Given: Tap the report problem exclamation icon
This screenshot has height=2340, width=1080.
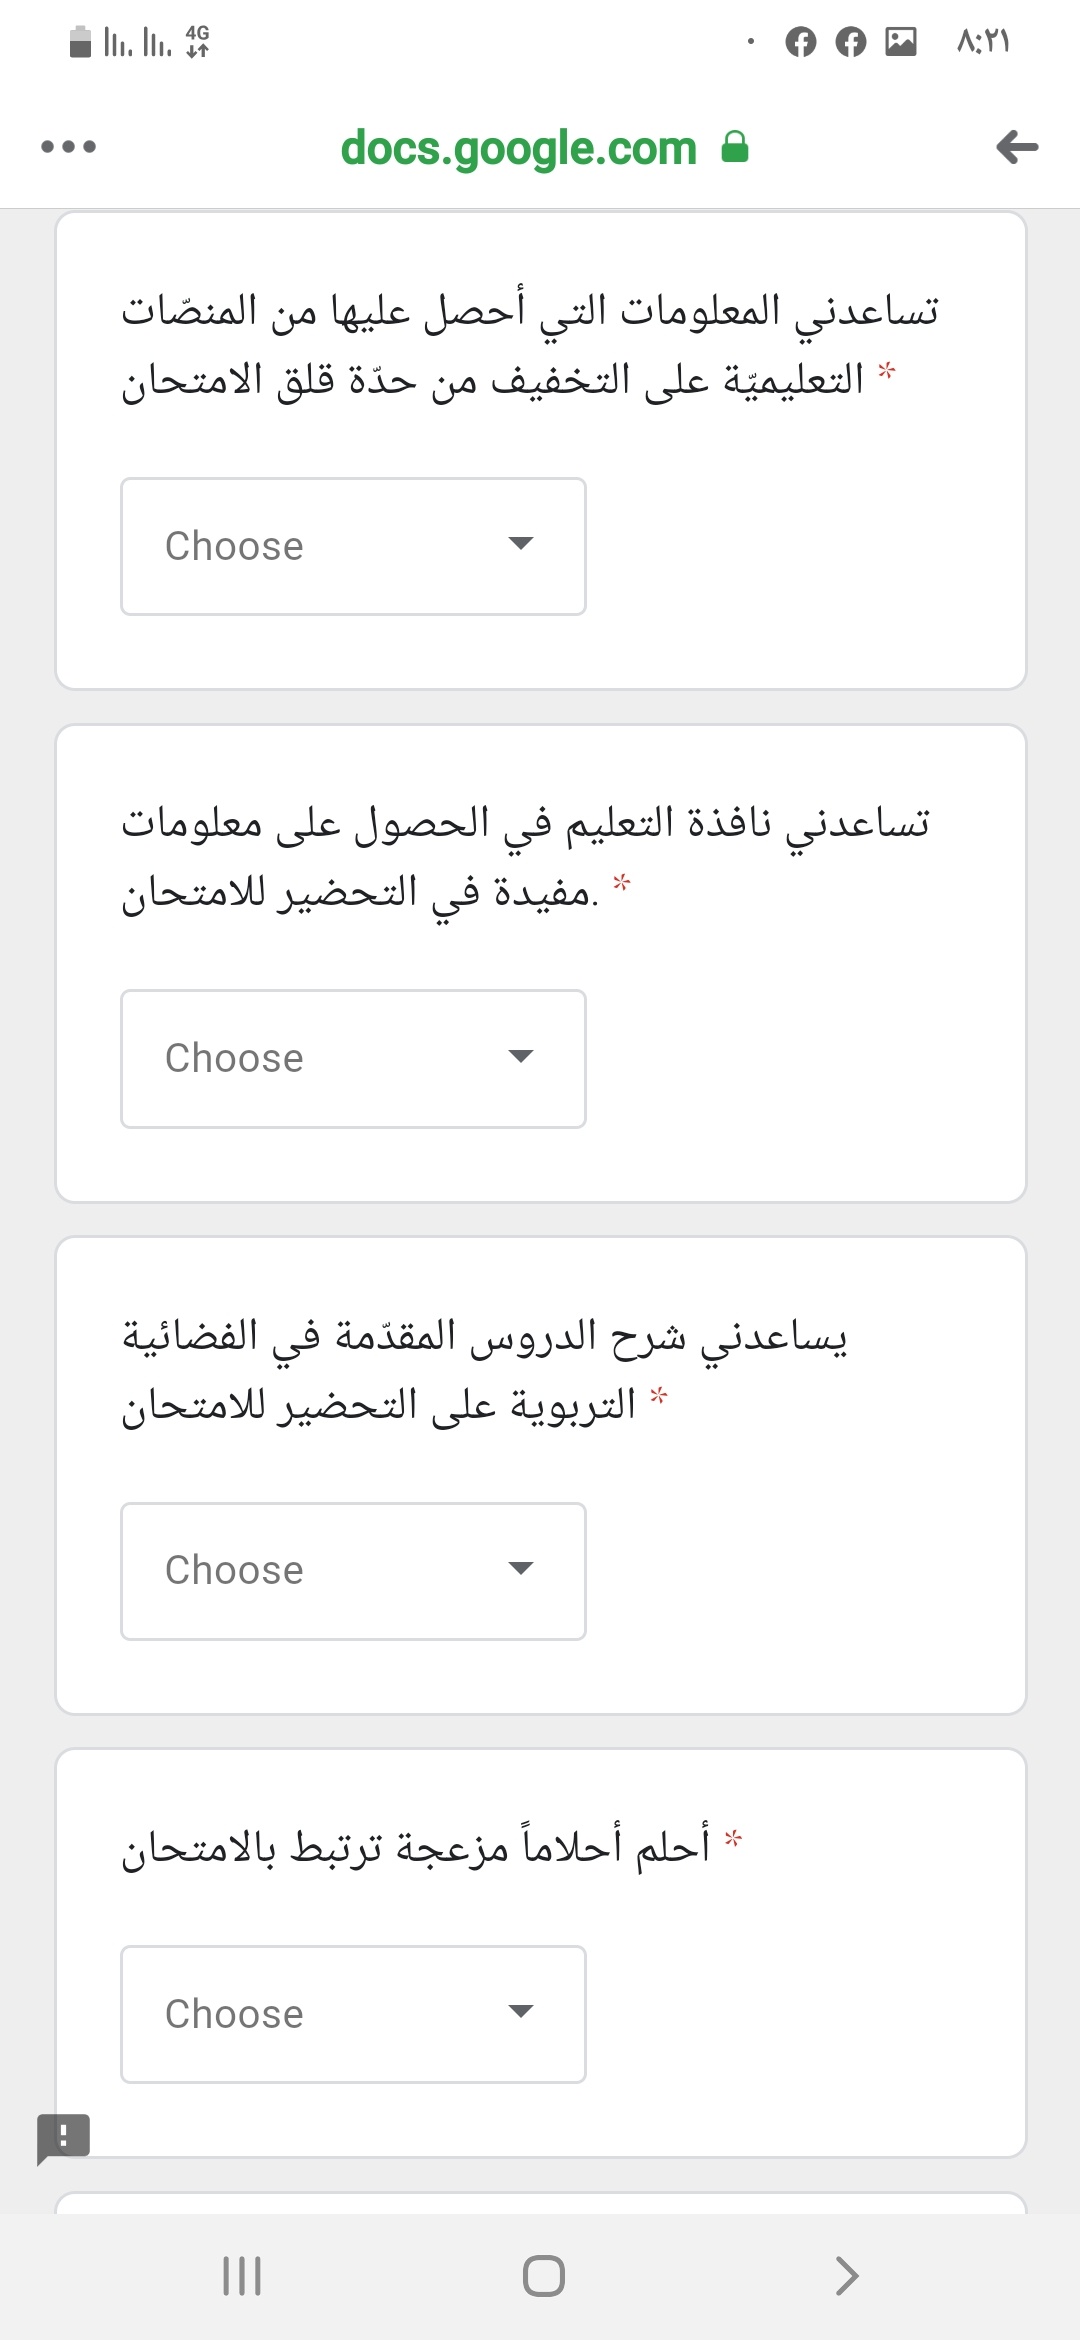Looking at the screenshot, I should pos(63,2139).
